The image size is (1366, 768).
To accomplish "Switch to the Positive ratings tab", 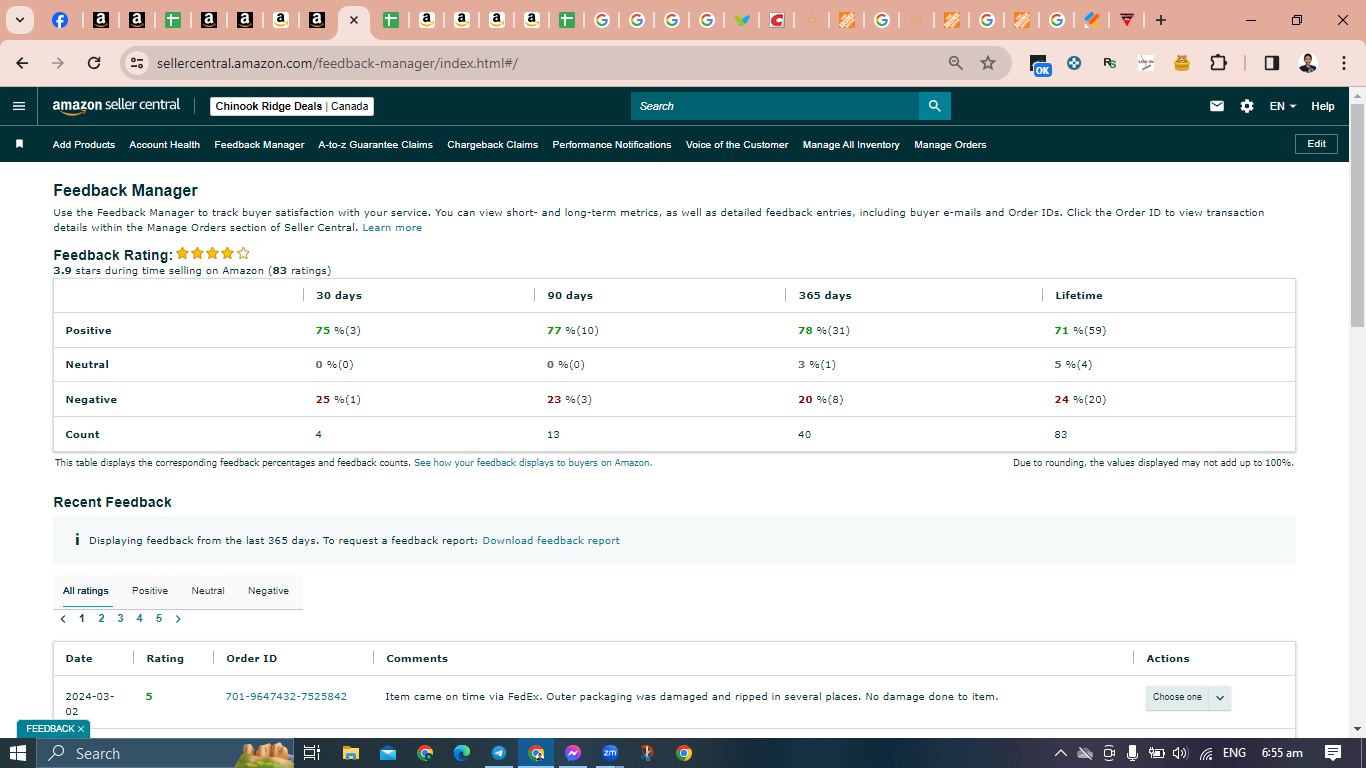I will coord(150,591).
